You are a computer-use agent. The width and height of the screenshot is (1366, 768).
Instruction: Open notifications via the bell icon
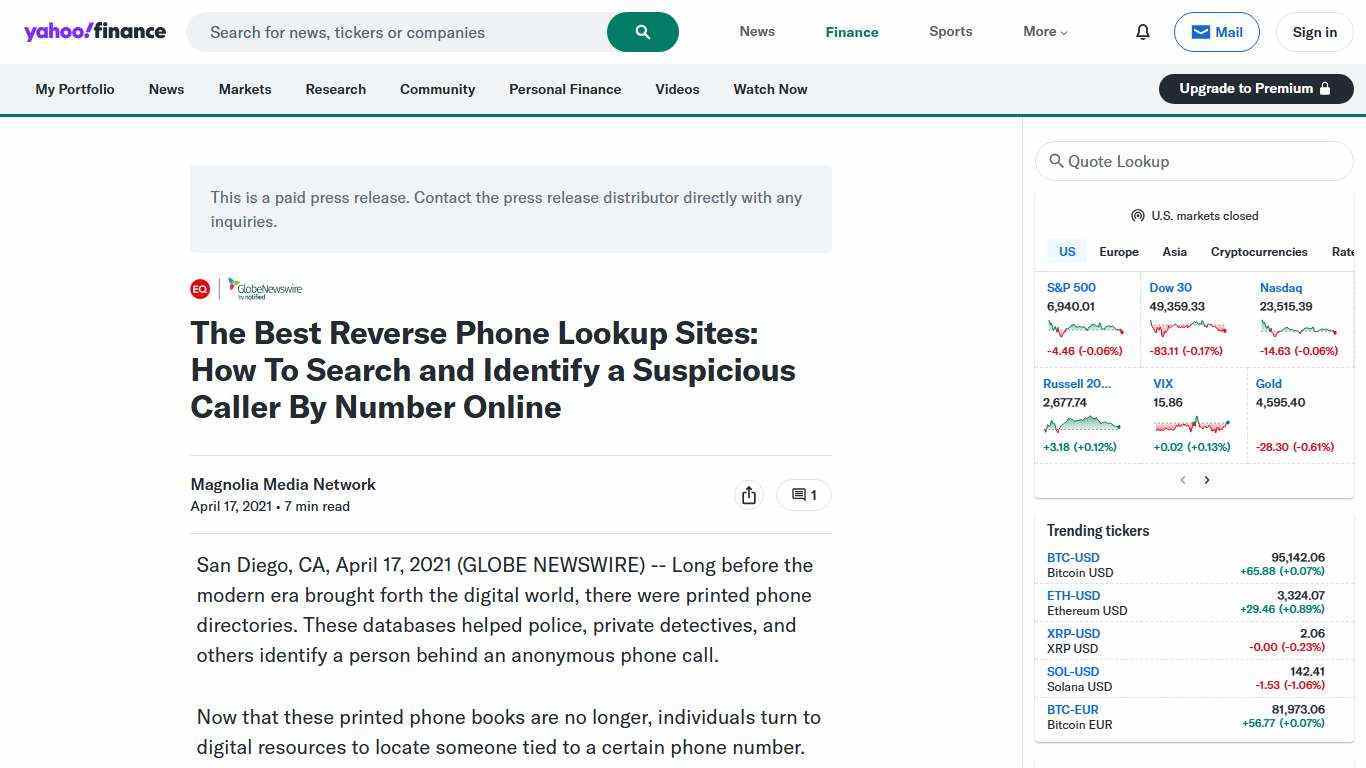tap(1142, 31)
